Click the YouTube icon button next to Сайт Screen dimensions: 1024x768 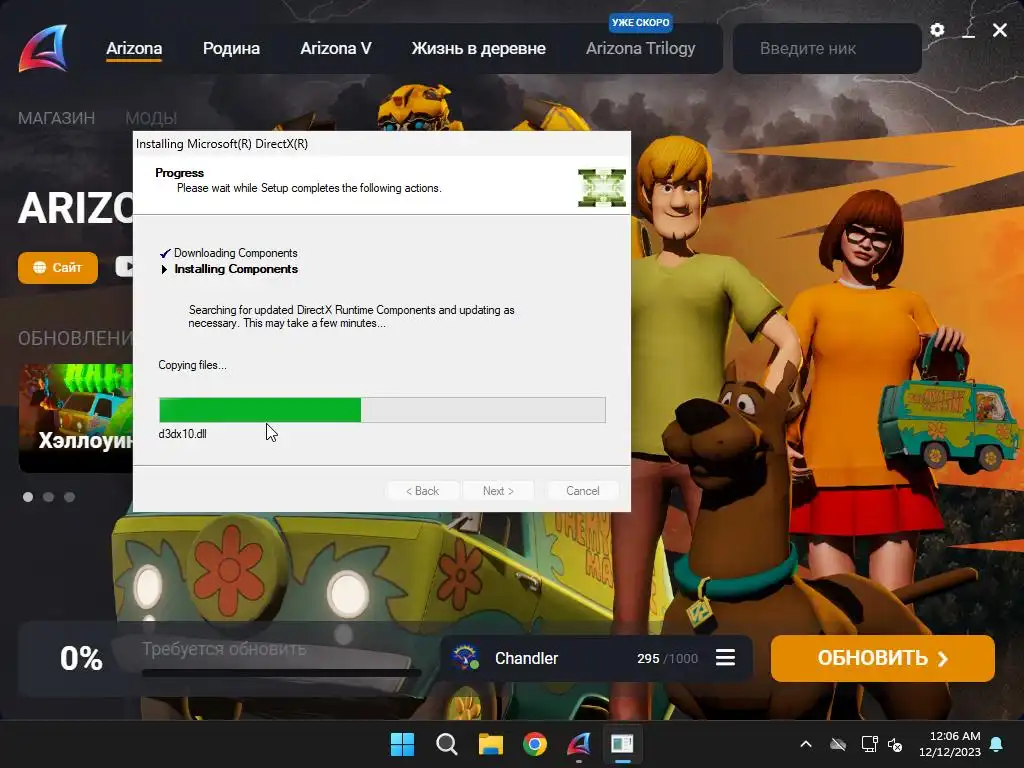[x=124, y=266]
